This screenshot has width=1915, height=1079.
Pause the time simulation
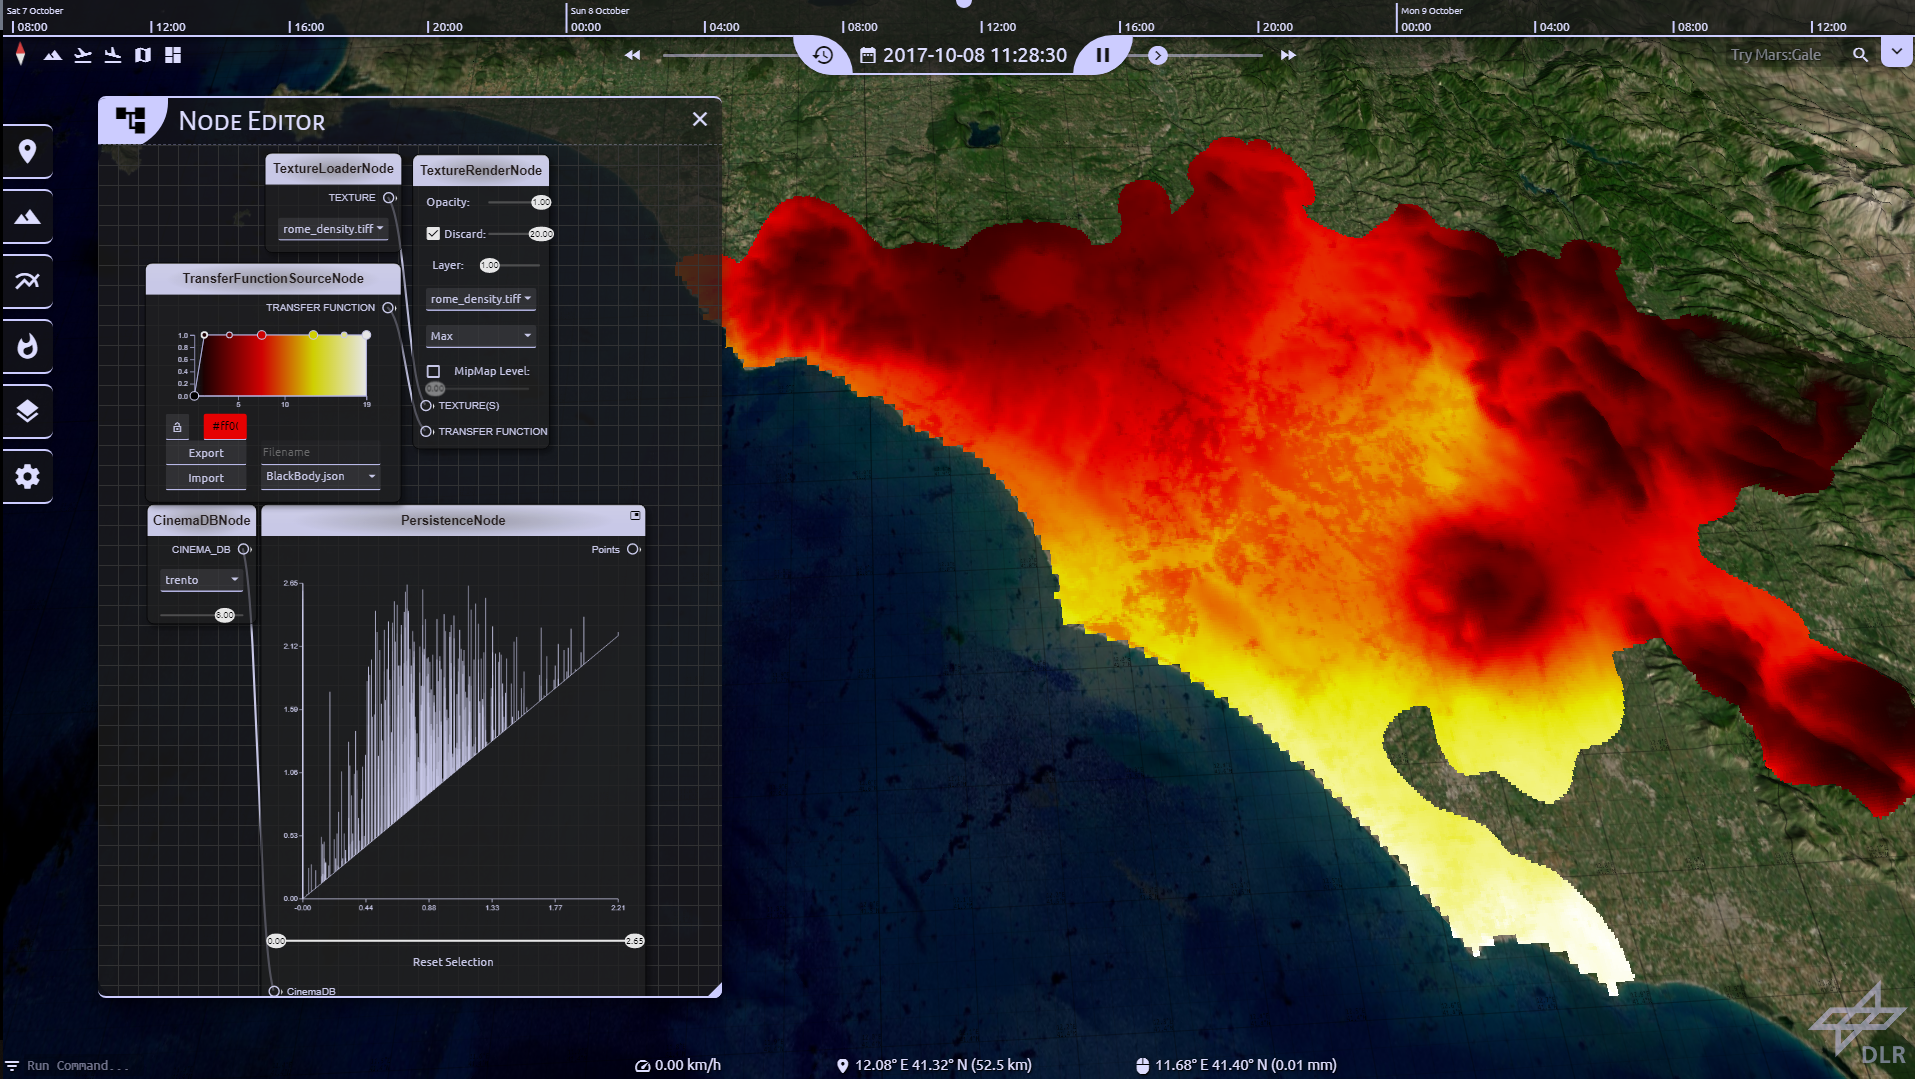(x=1102, y=55)
